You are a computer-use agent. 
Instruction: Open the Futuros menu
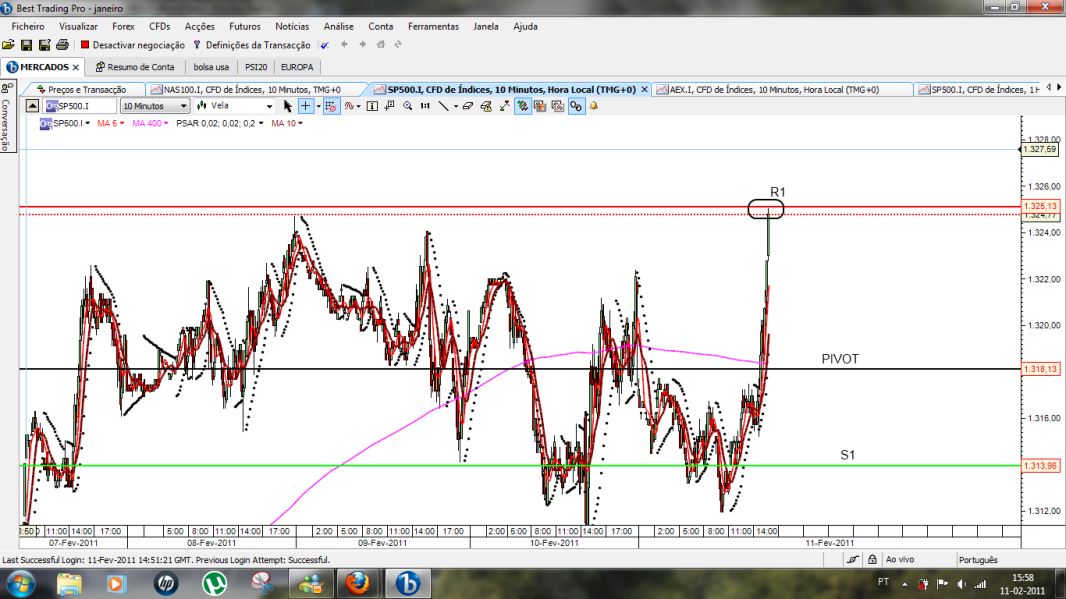(x=245, y=27)
